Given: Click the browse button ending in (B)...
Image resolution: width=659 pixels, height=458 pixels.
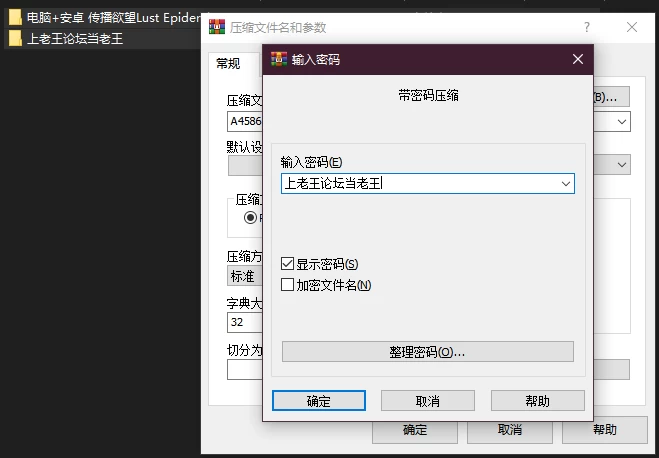Looking at the screenshot, I should click(x=612, y=97).
